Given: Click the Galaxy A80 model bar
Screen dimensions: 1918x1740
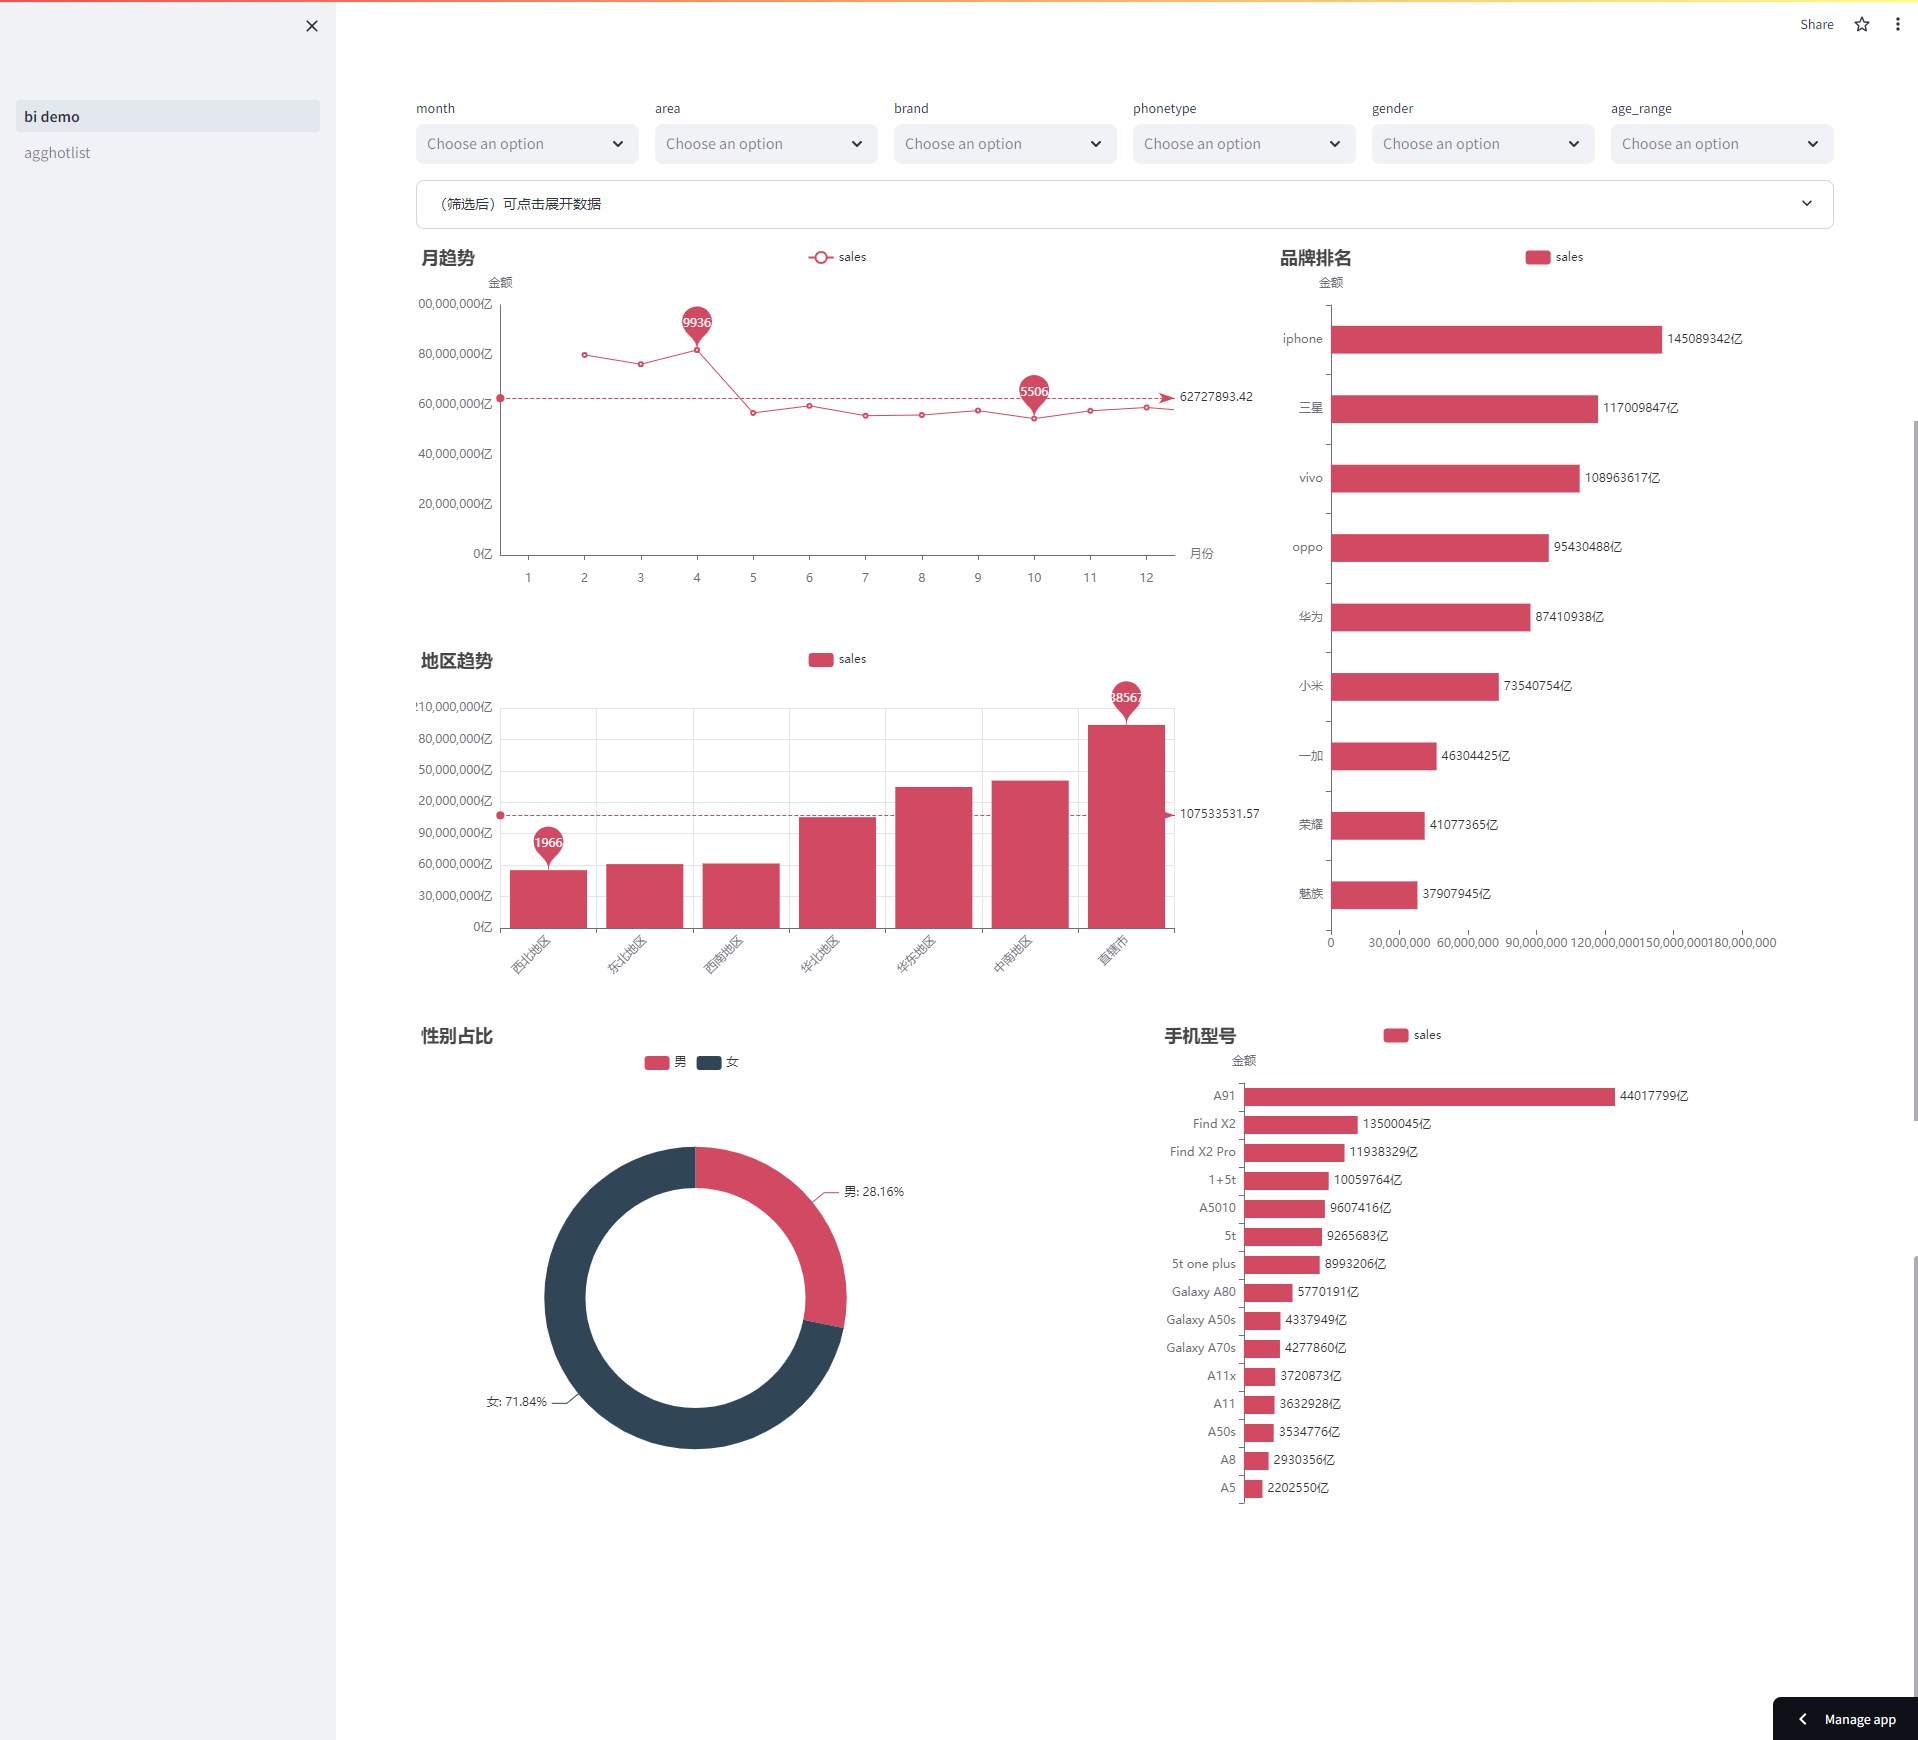Looking at the screenshot, I should (x=1268, y=1292).
